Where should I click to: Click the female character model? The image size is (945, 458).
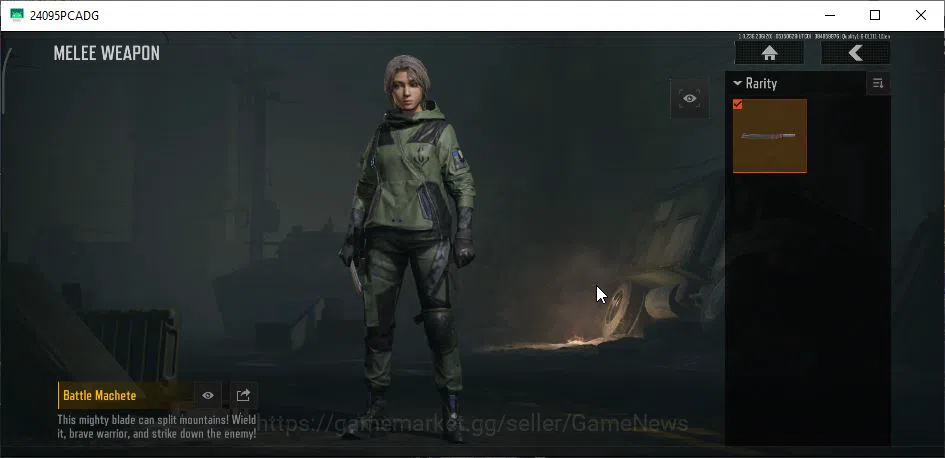tap(408, 247)
